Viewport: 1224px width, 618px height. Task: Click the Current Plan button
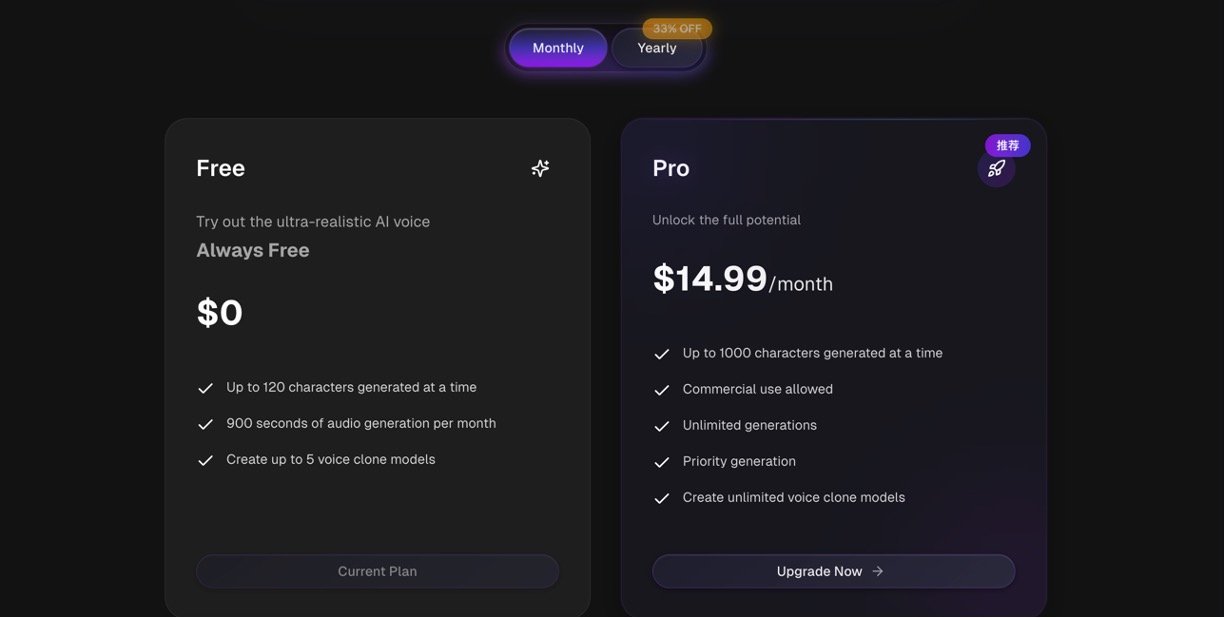(x=377, y=571)
